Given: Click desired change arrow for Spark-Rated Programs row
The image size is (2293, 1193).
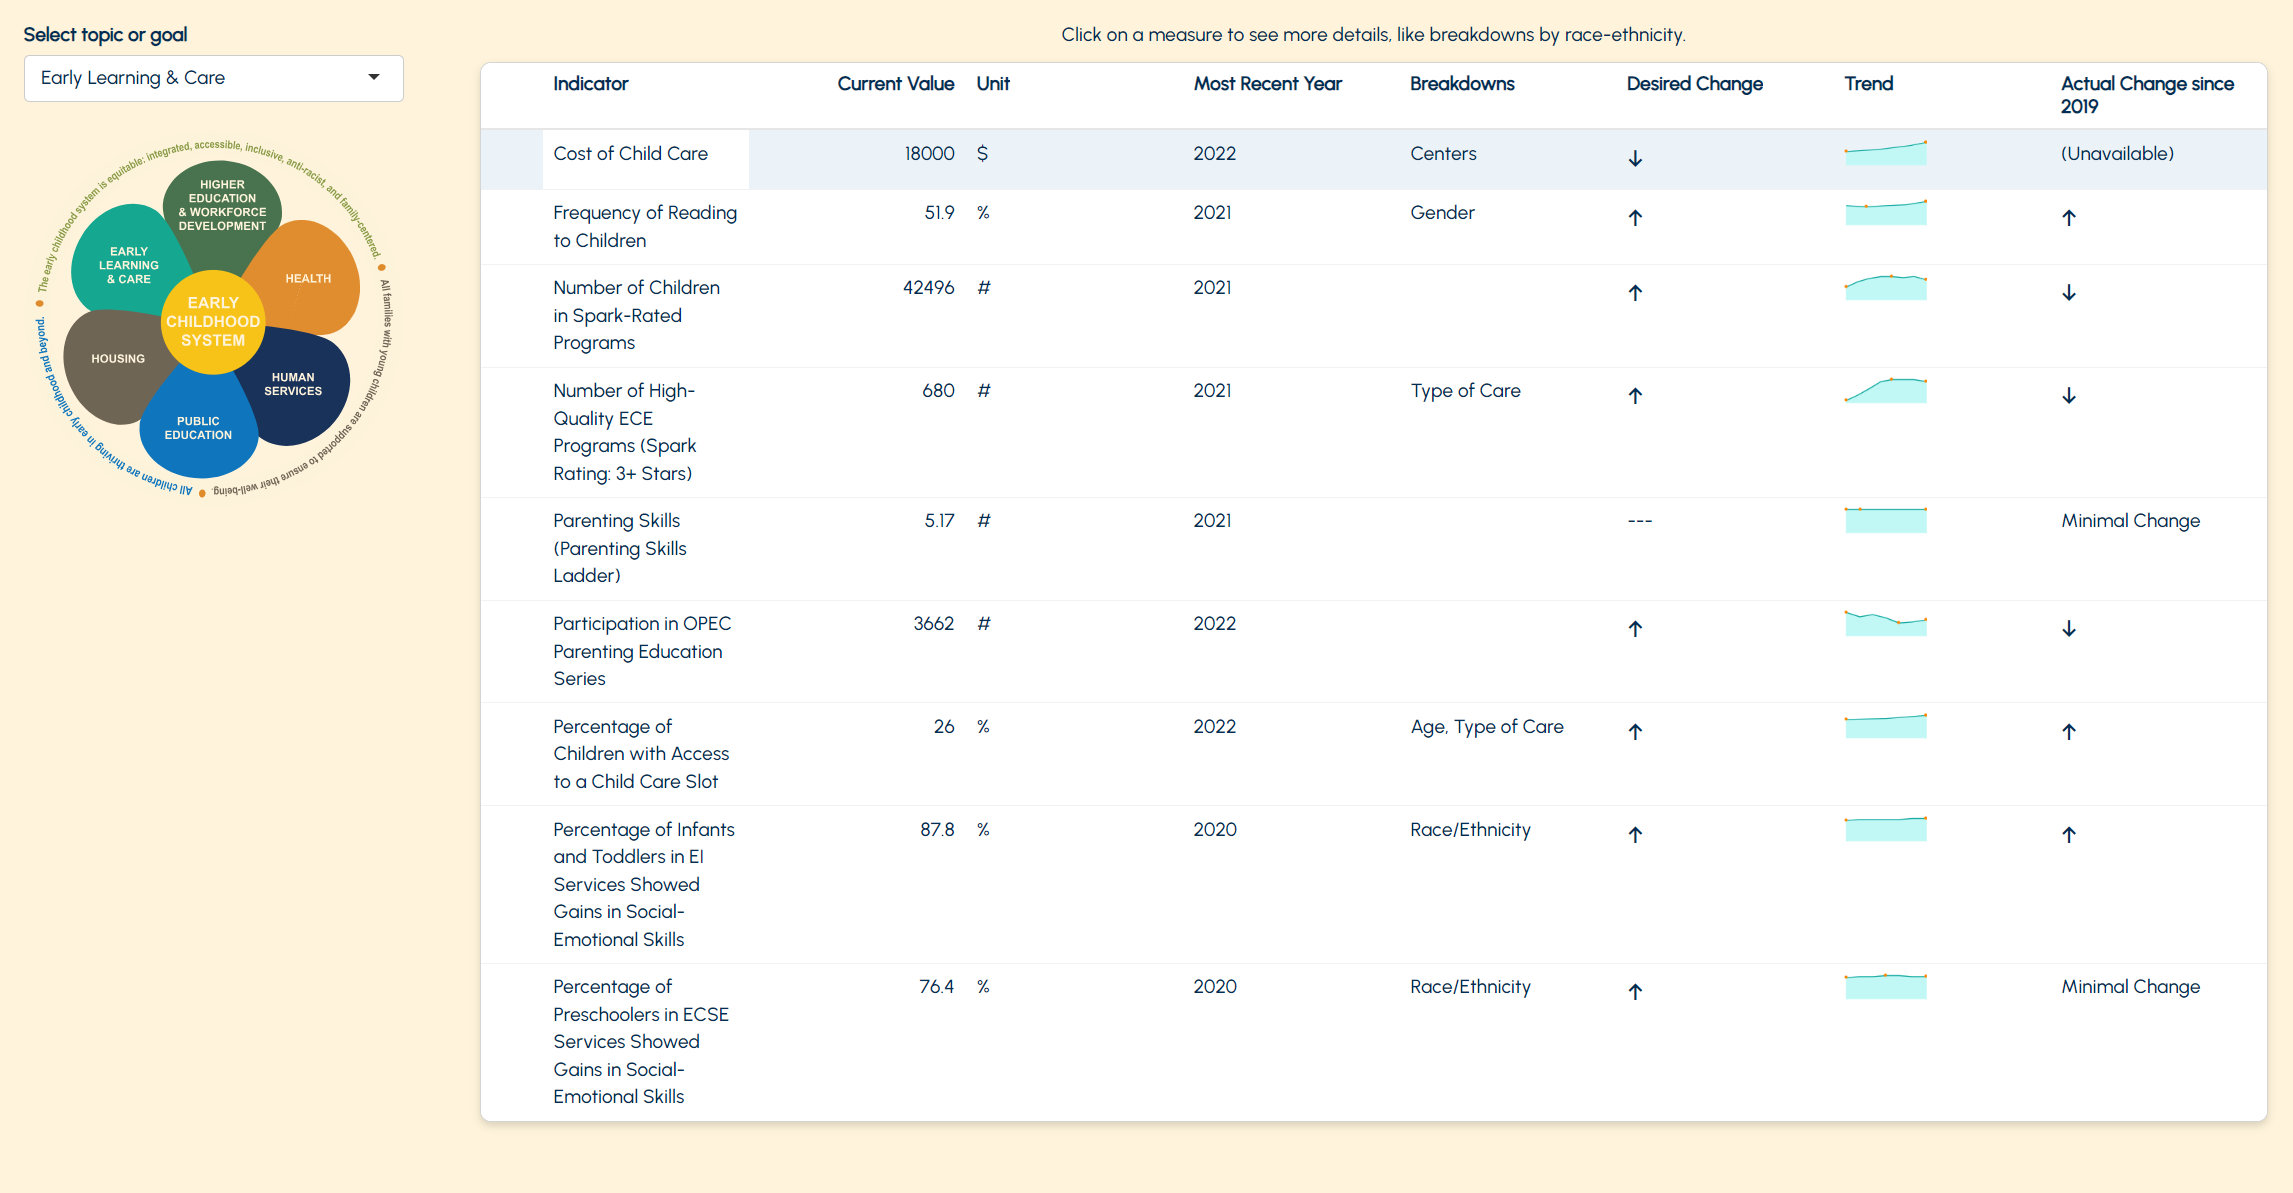Looking at the screenshot, I should pyautogui.click(x=1636, y=292).
